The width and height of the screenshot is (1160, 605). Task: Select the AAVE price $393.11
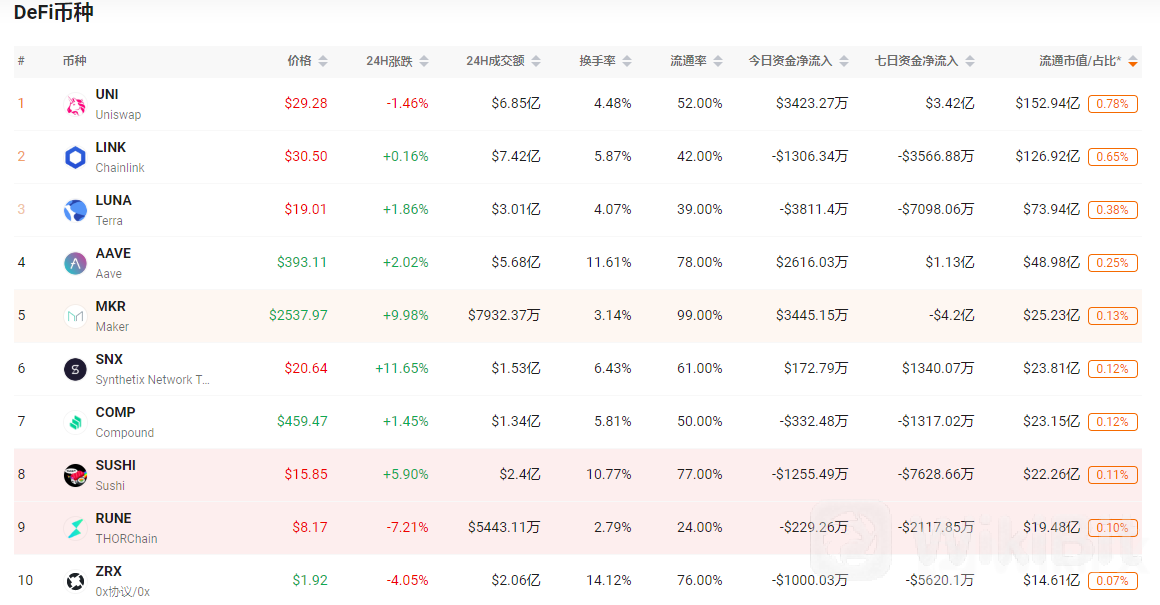302,263
